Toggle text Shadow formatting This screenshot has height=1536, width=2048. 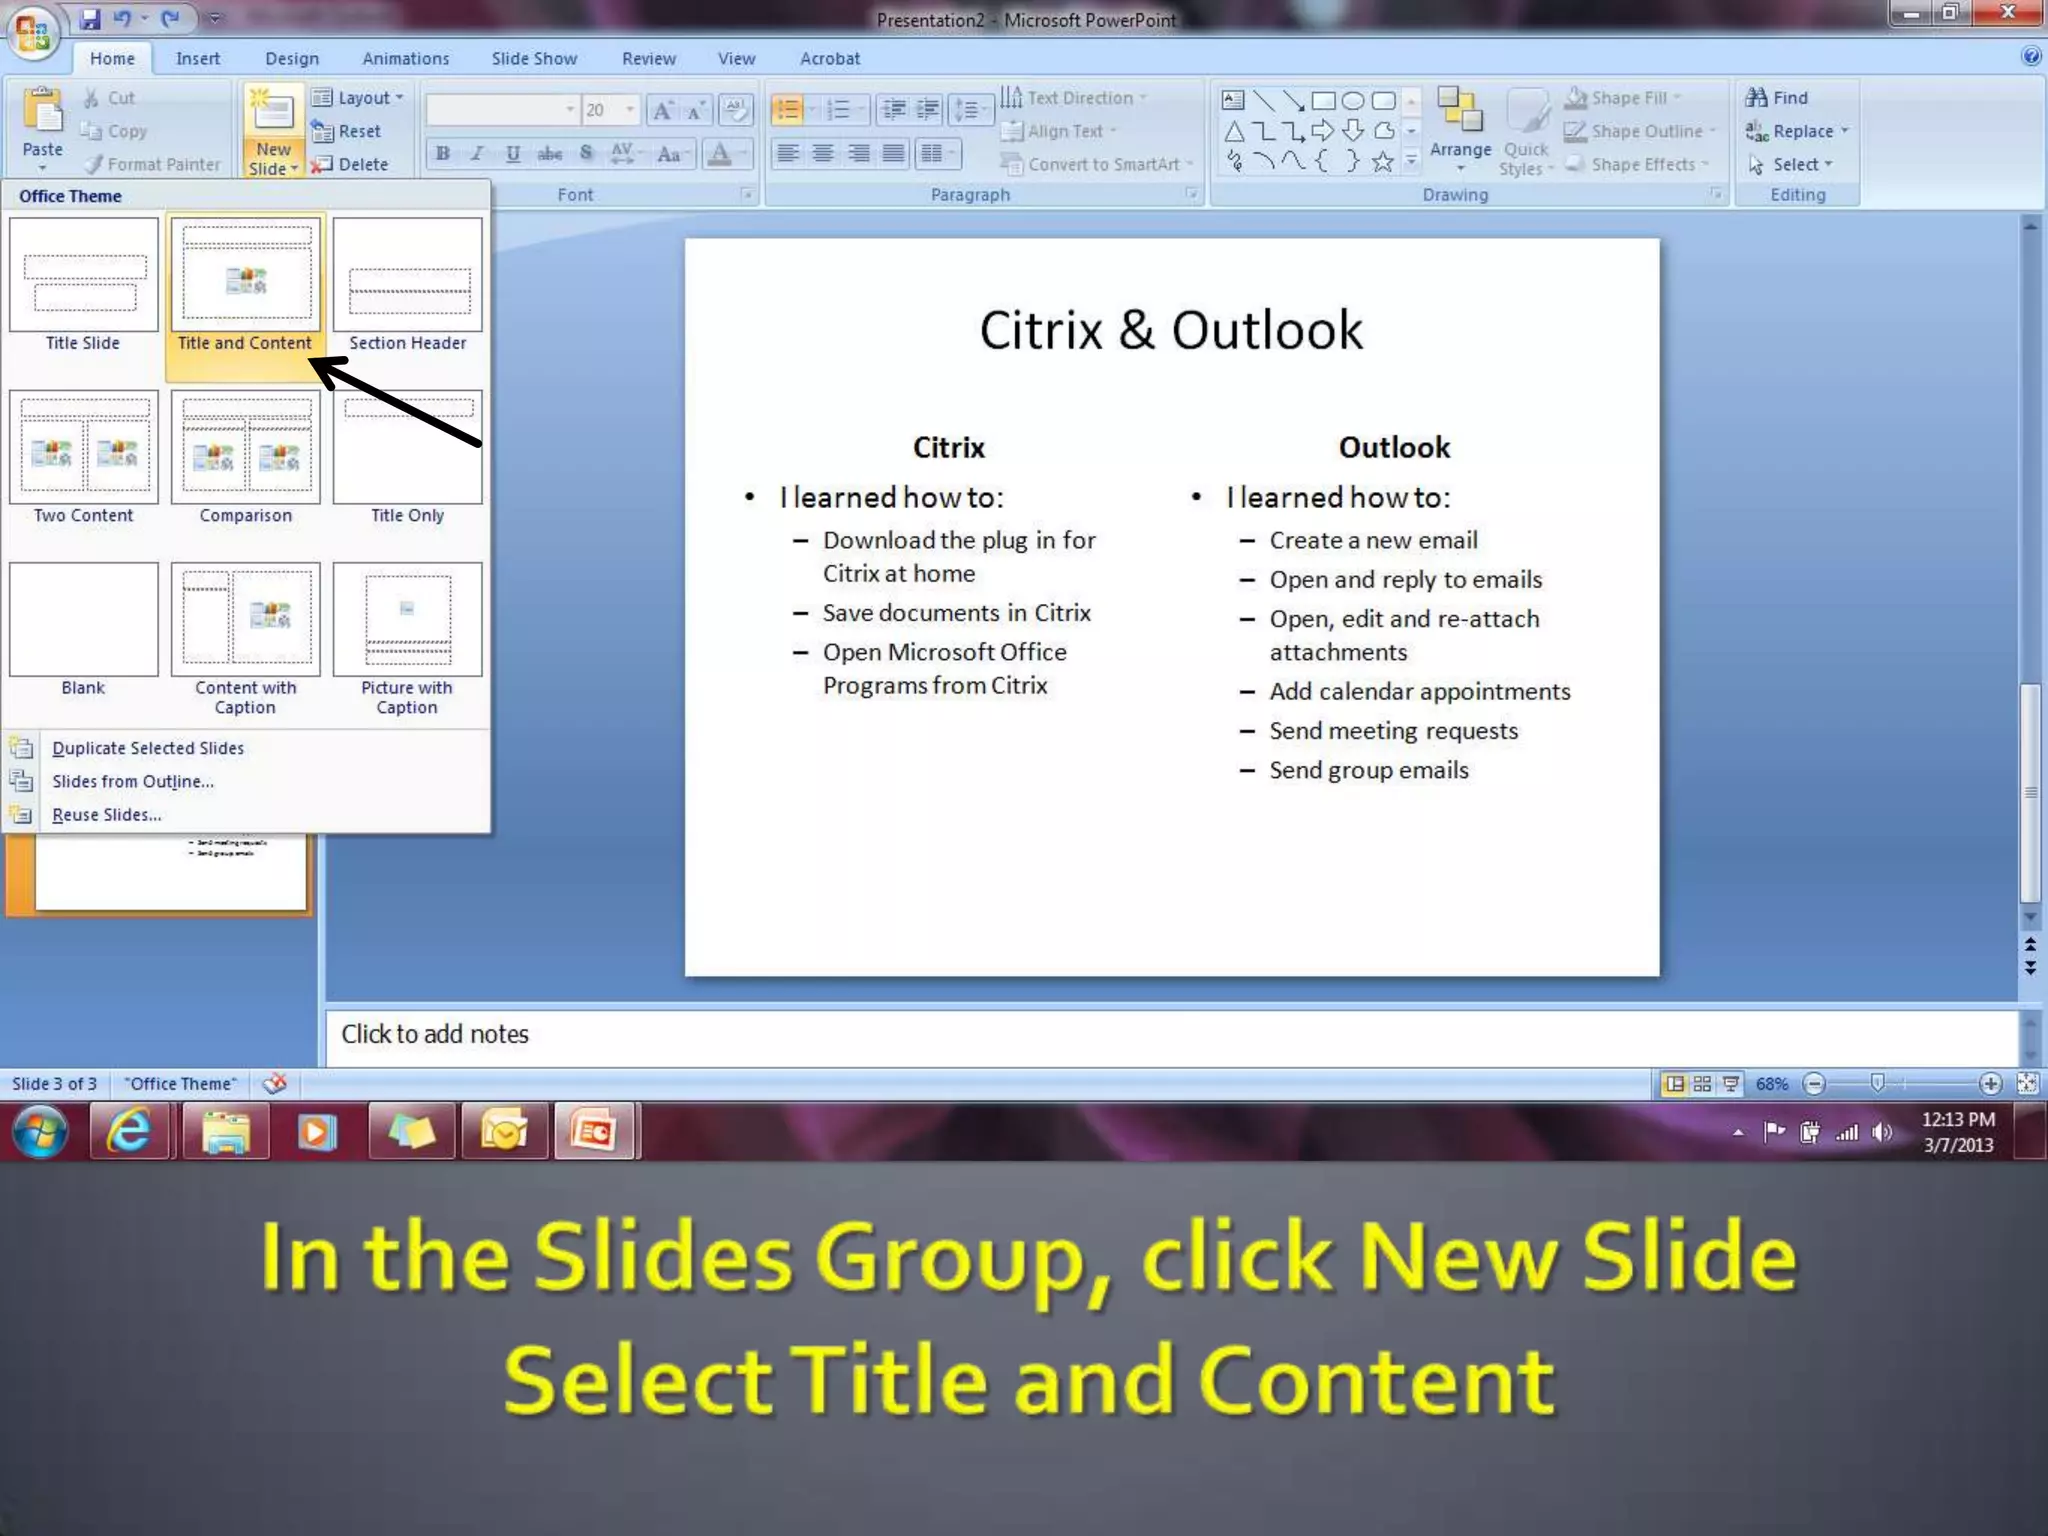tap(586, 153)
